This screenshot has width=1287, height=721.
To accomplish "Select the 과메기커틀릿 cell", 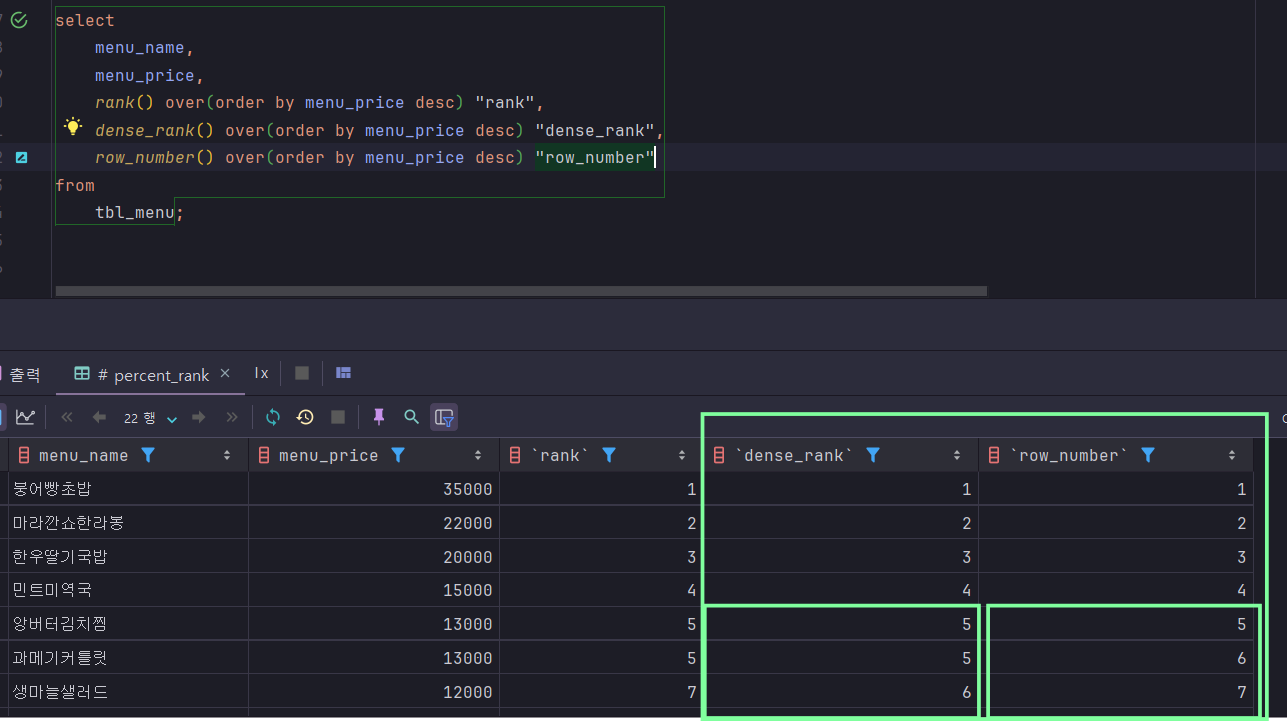I will [128, 658].
